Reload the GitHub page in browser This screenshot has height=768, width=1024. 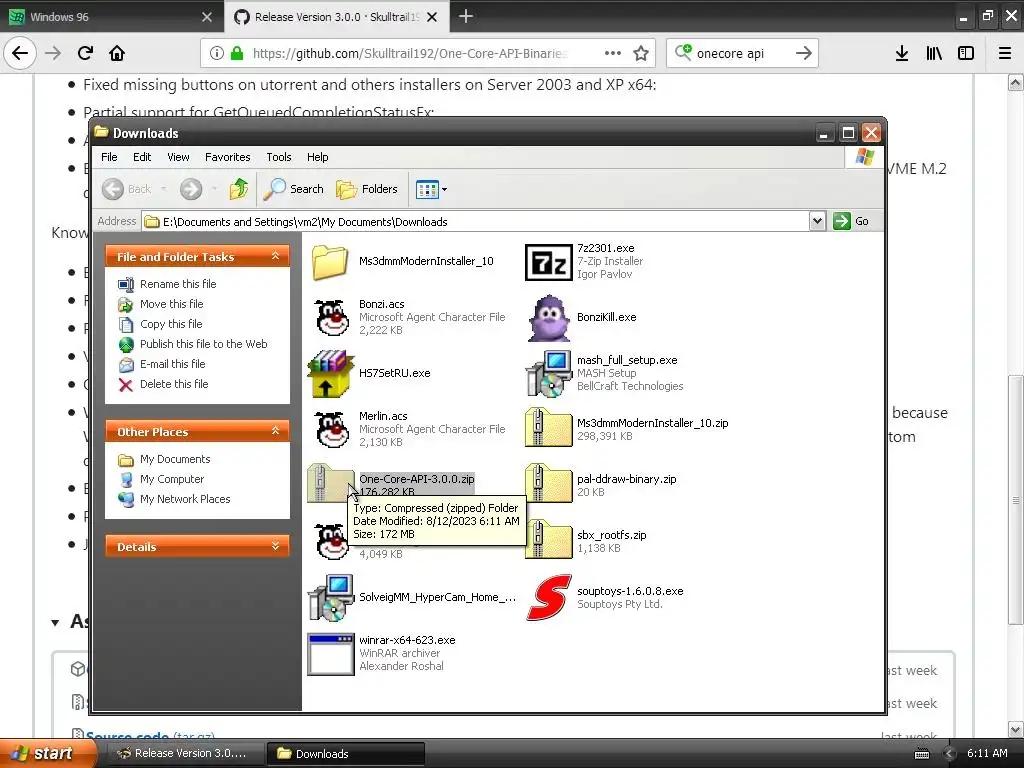(x=85, y=53)
